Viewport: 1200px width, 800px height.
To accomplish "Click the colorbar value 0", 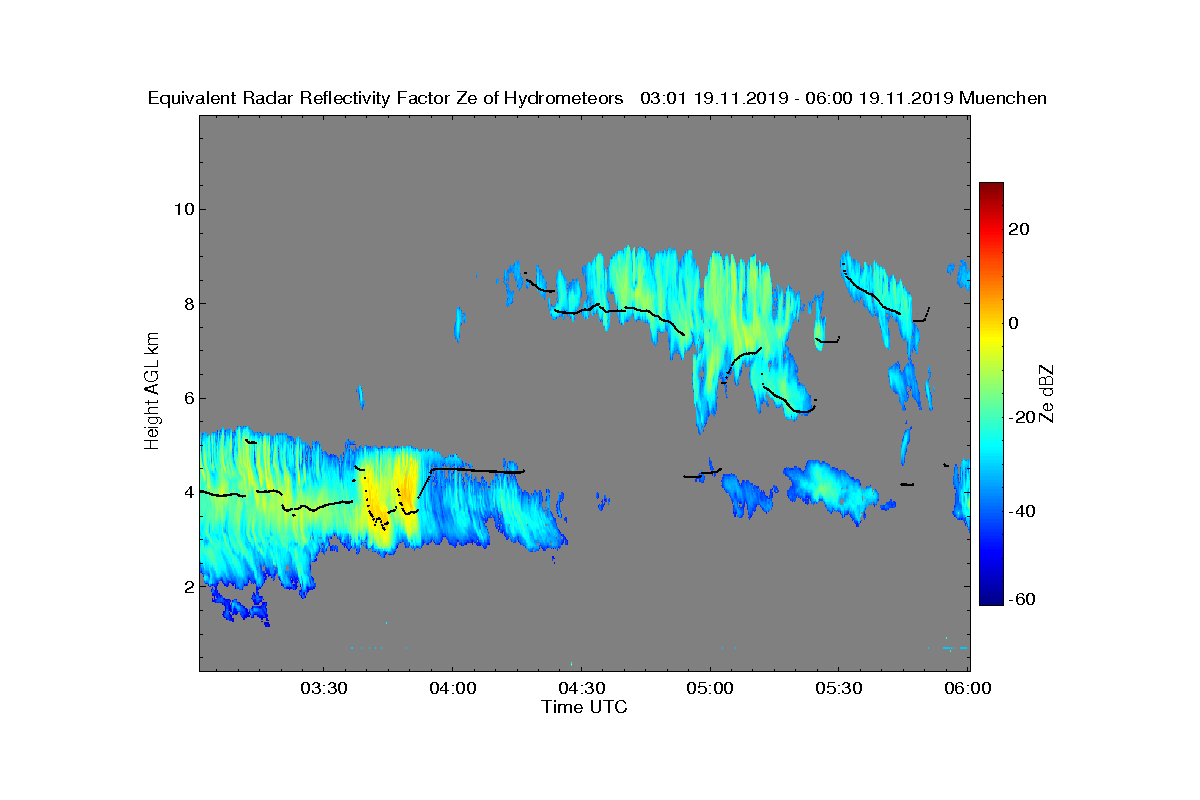I will pyautogui.click(x=1015, y=323).
